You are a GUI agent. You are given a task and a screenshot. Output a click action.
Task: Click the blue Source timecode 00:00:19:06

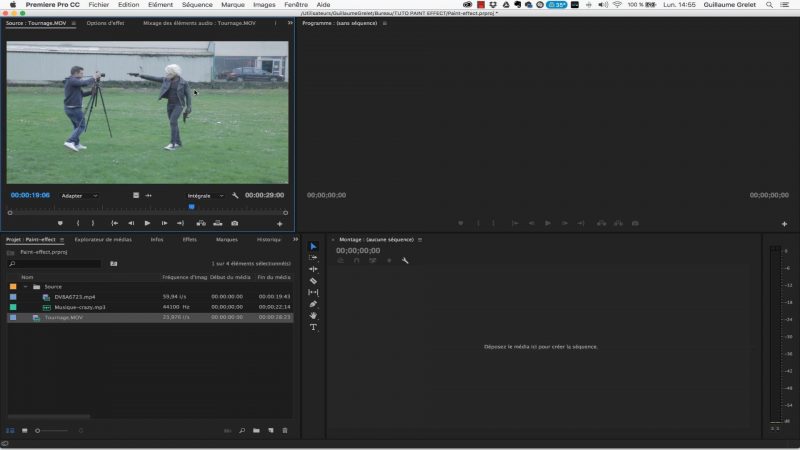tap(30, 195)
